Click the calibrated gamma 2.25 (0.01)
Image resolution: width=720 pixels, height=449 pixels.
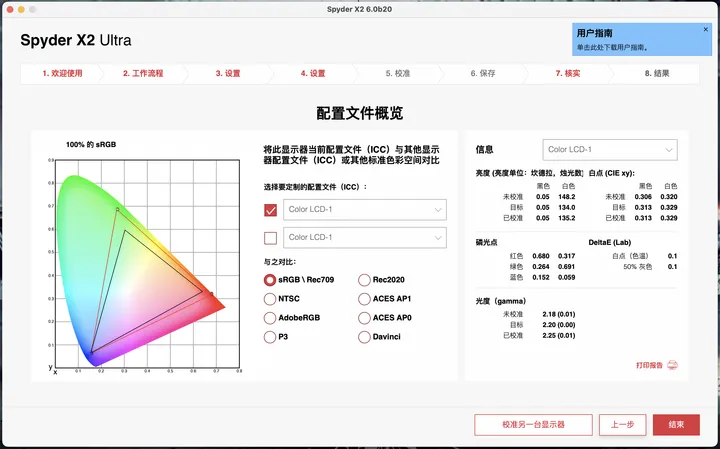pyautogui.click(x=558, y=336)
